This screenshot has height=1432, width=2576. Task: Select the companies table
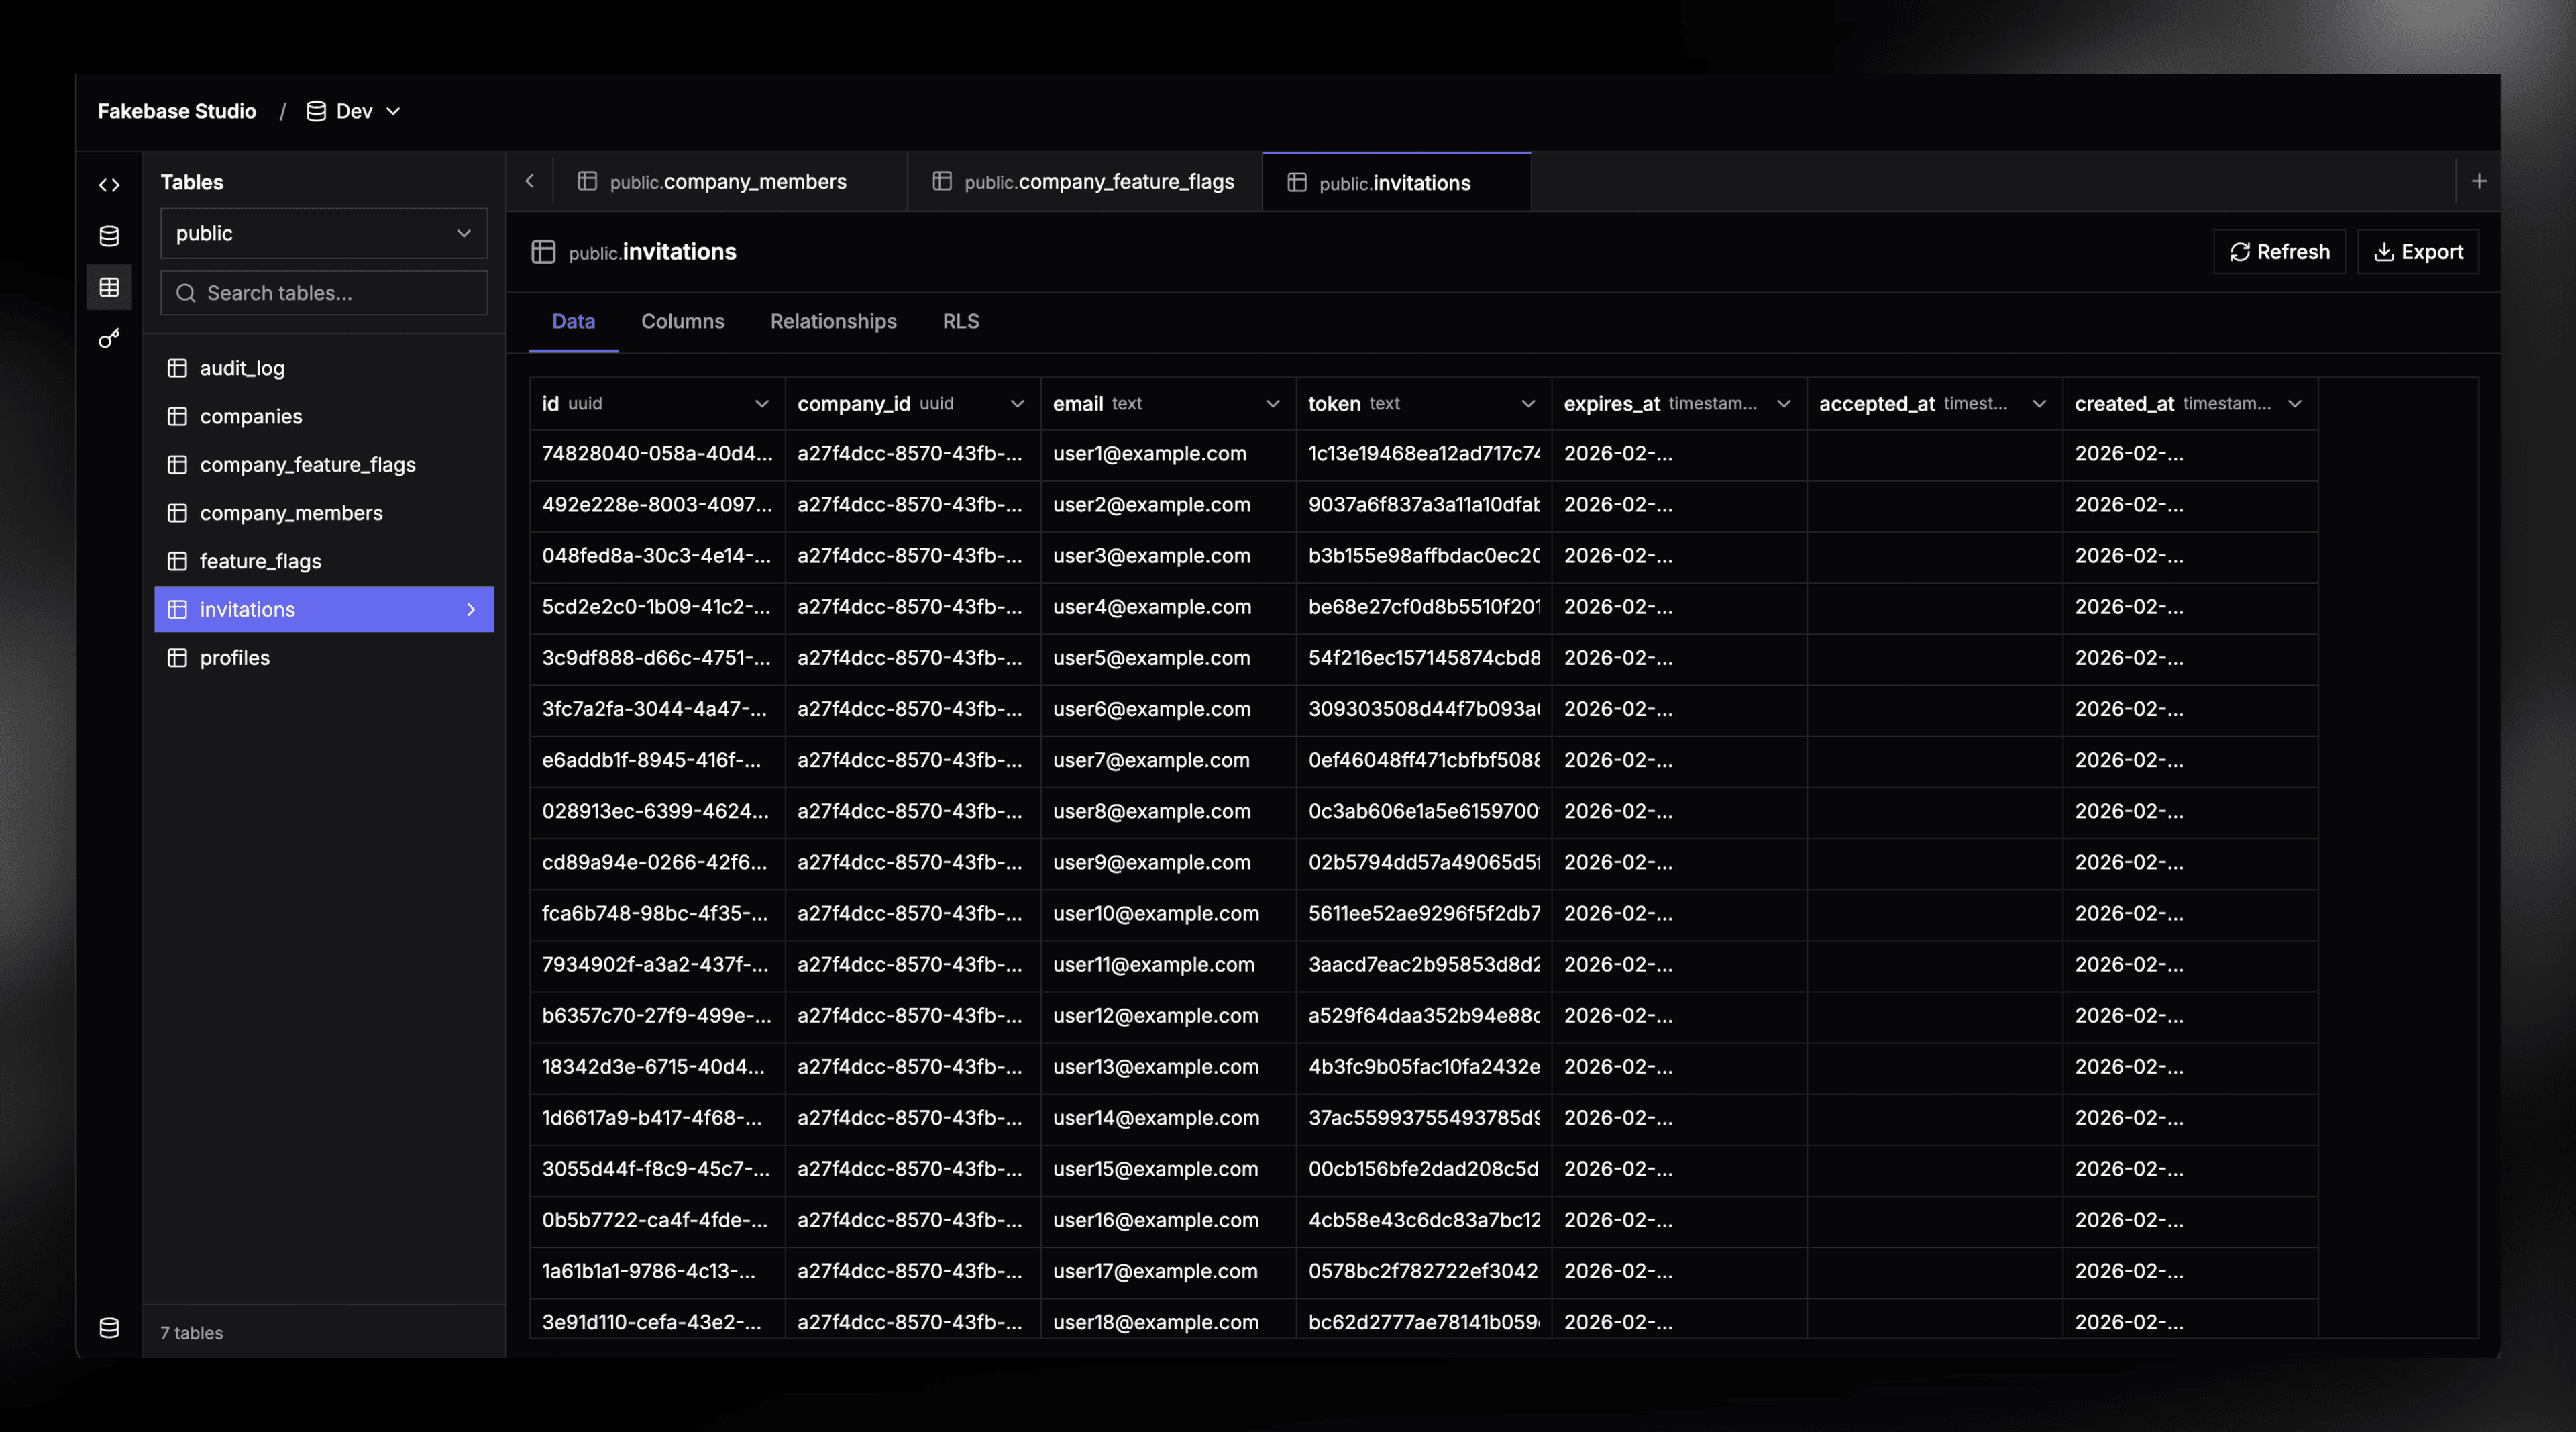(250, 416)
